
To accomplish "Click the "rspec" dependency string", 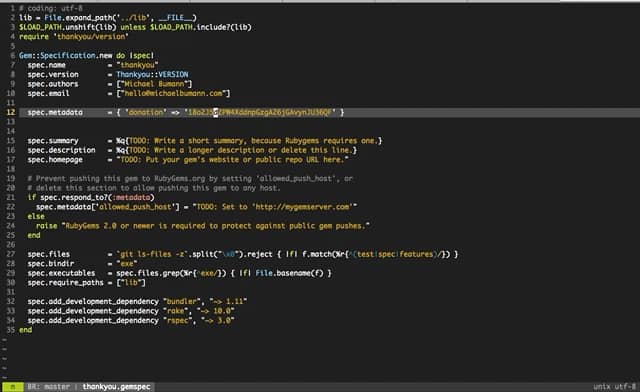I will [x=178, y=321].
